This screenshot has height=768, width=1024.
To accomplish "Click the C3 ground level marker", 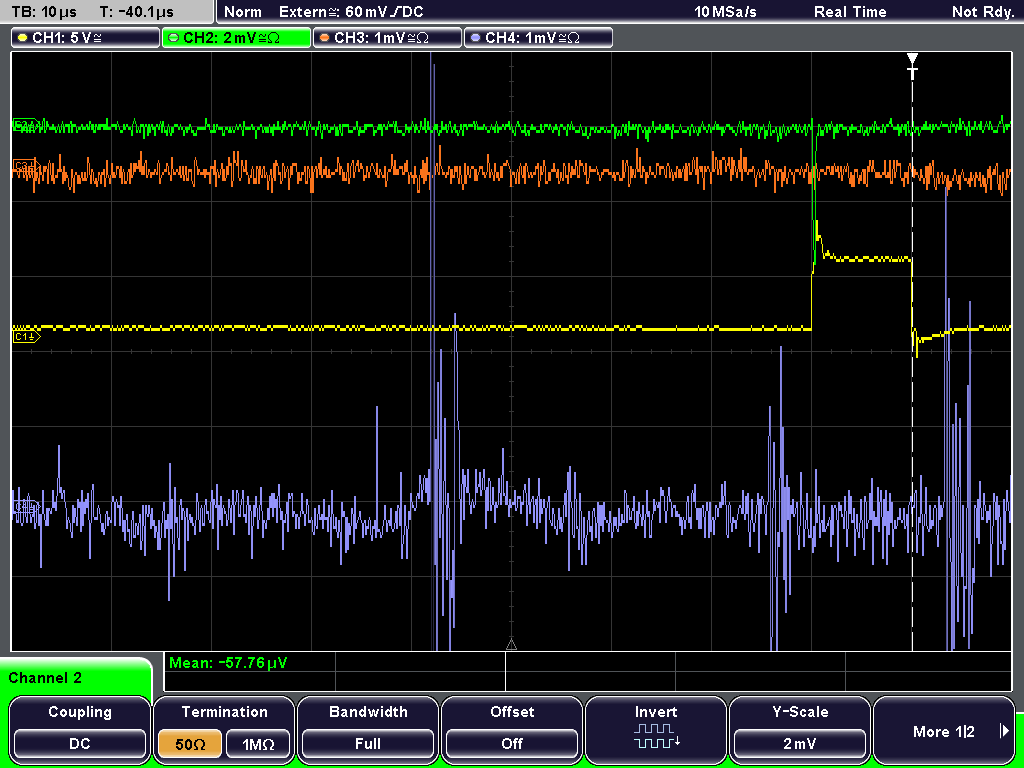I will coord(26,167).
